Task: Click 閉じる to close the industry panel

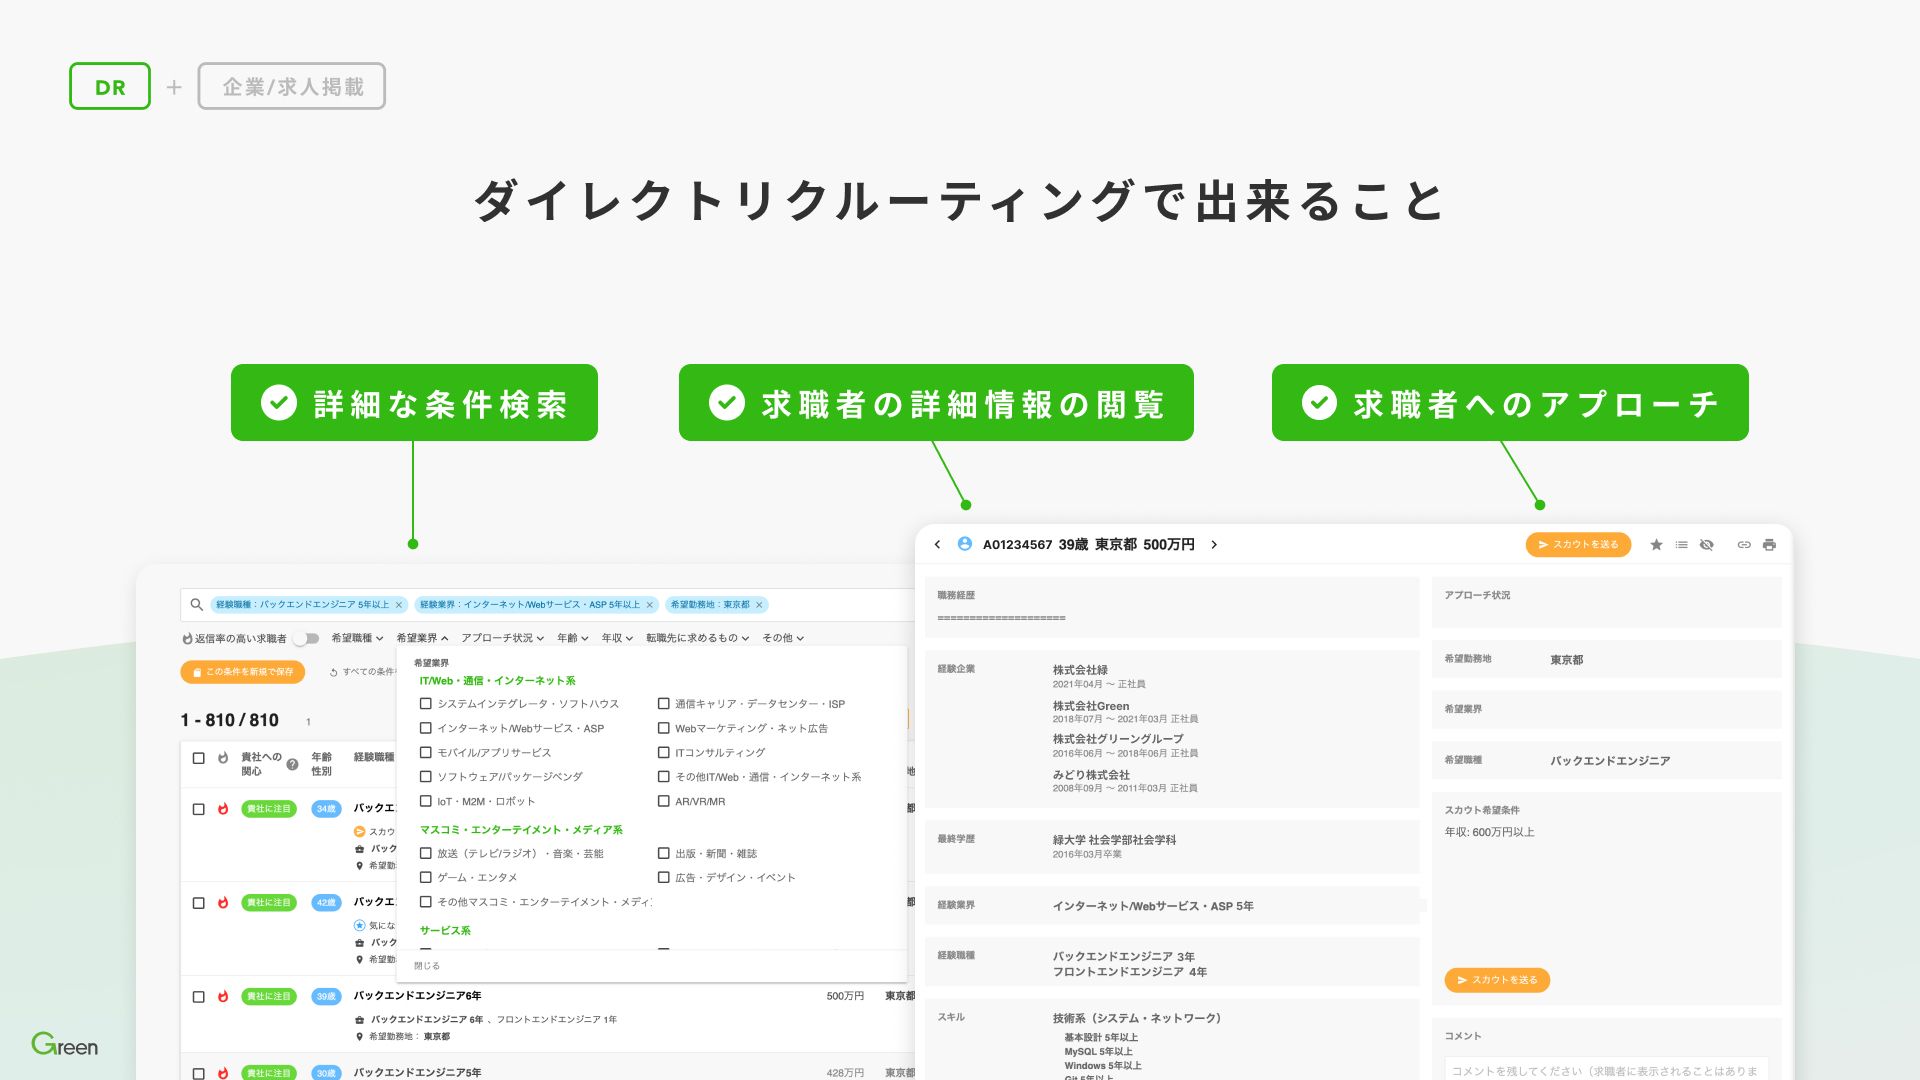Action: 427,966
